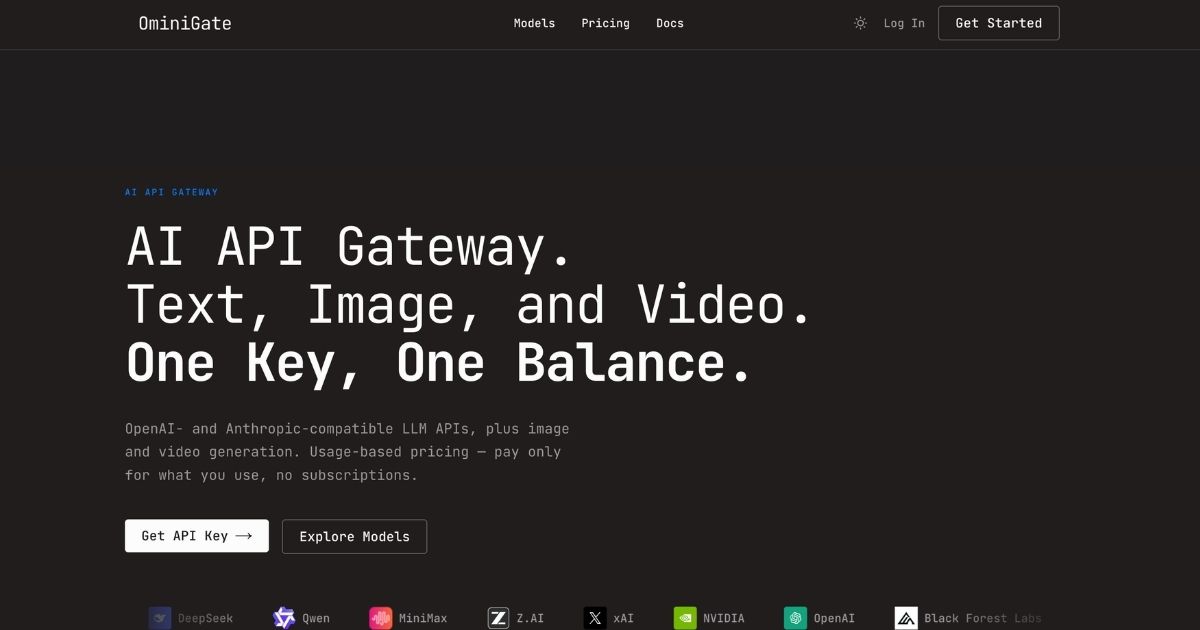Click the DeepSeek provider name text

pyautogui.click(x=205, y=618)
